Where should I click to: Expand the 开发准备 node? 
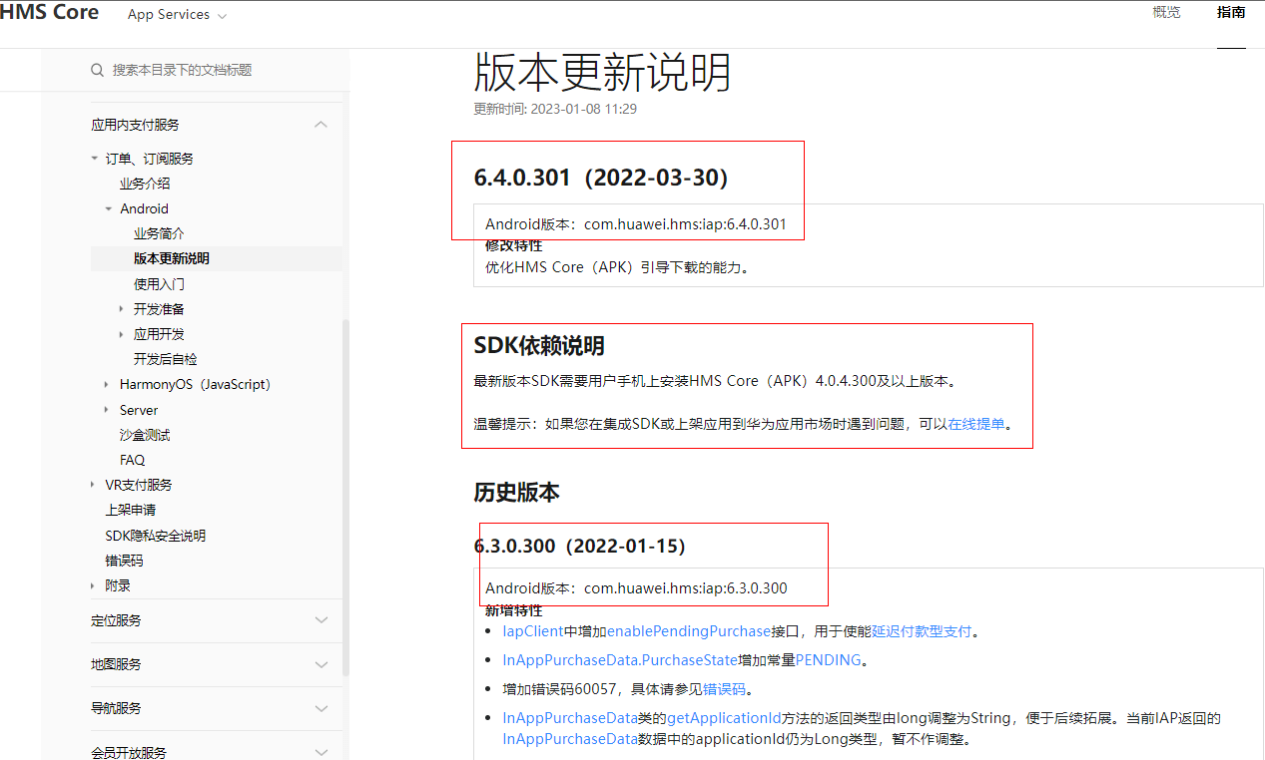(x=122, y=309)
